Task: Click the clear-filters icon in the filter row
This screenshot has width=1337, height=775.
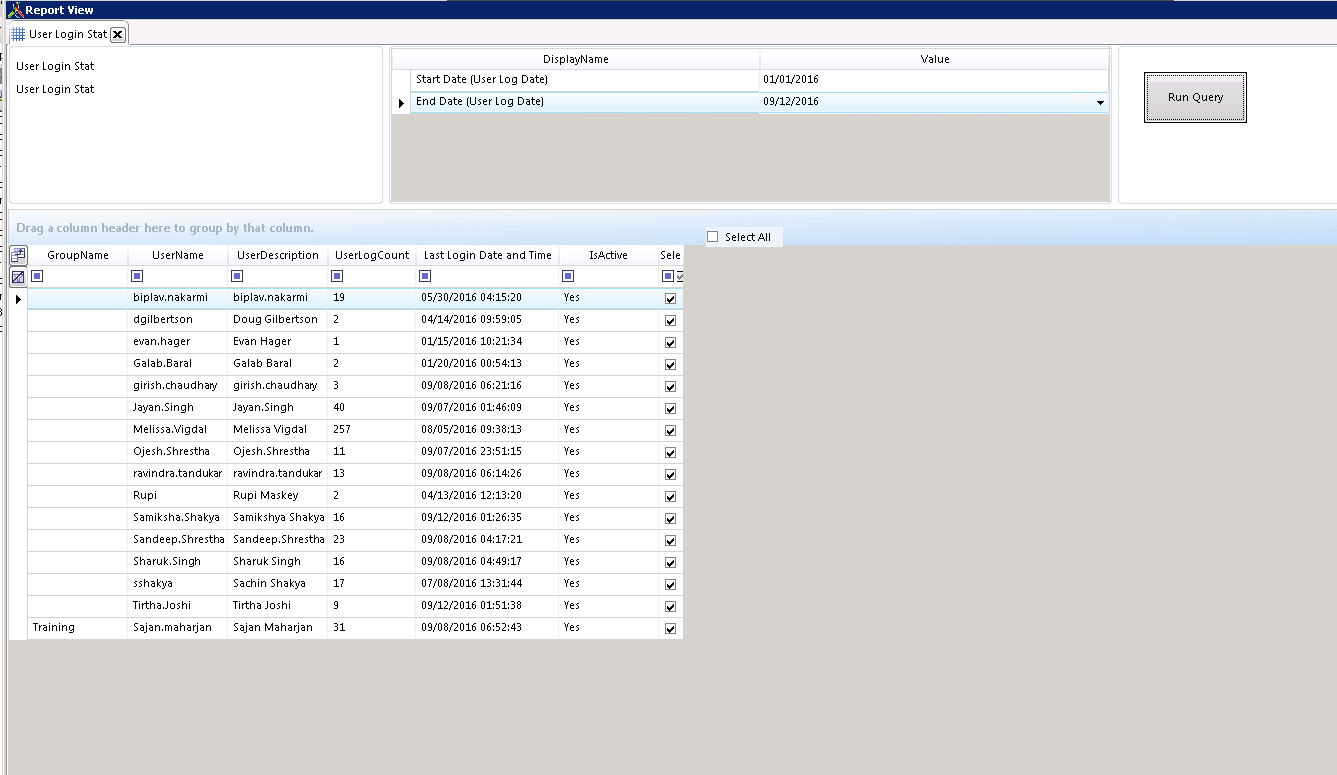Action: tap(18, 277)
